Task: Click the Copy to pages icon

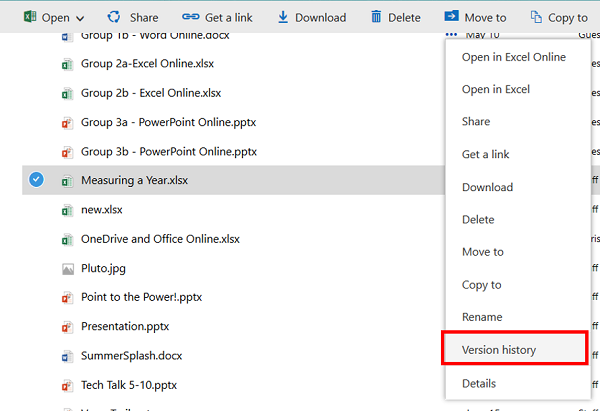Action: [536, 17]
